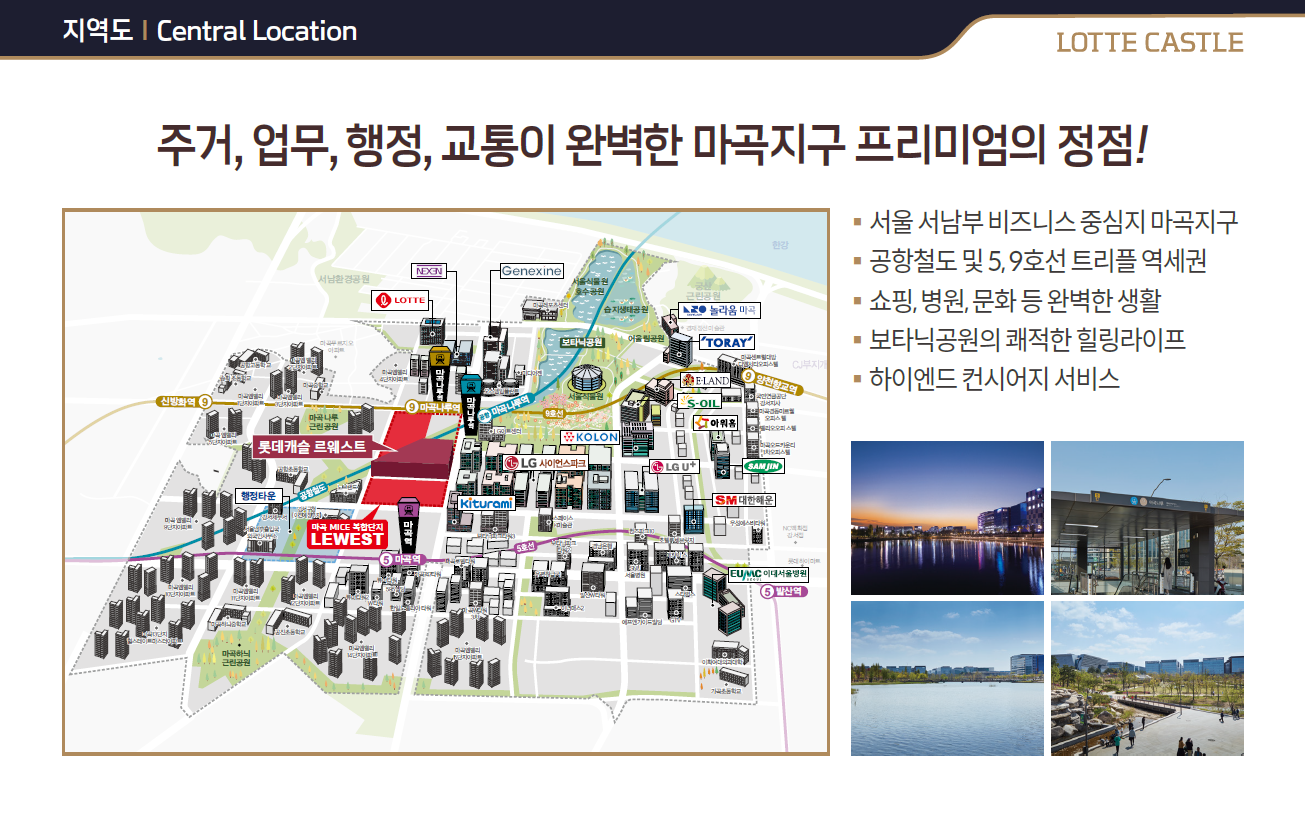Select the LG 사이언스파크 logo label
This screenshot has width=1305, height=819.
544,463
